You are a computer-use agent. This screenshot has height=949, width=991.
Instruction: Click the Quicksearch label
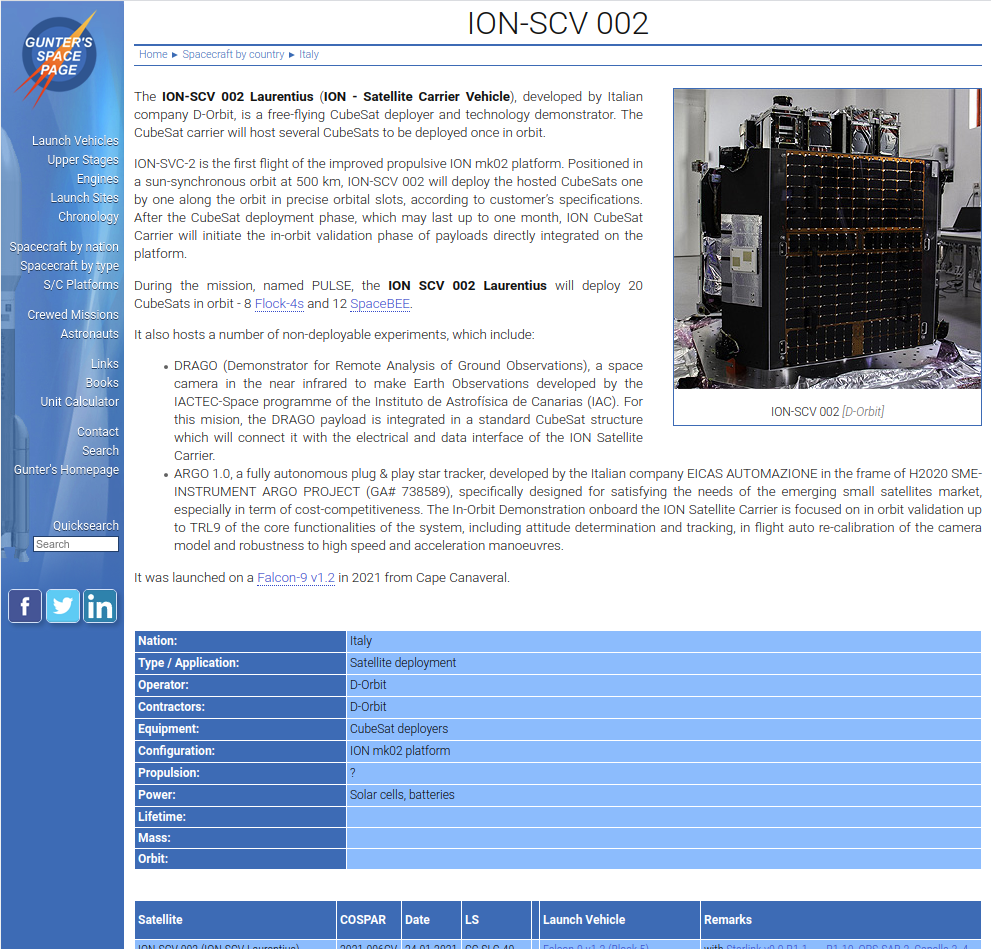pyautogui.click(x=85, y=526)
